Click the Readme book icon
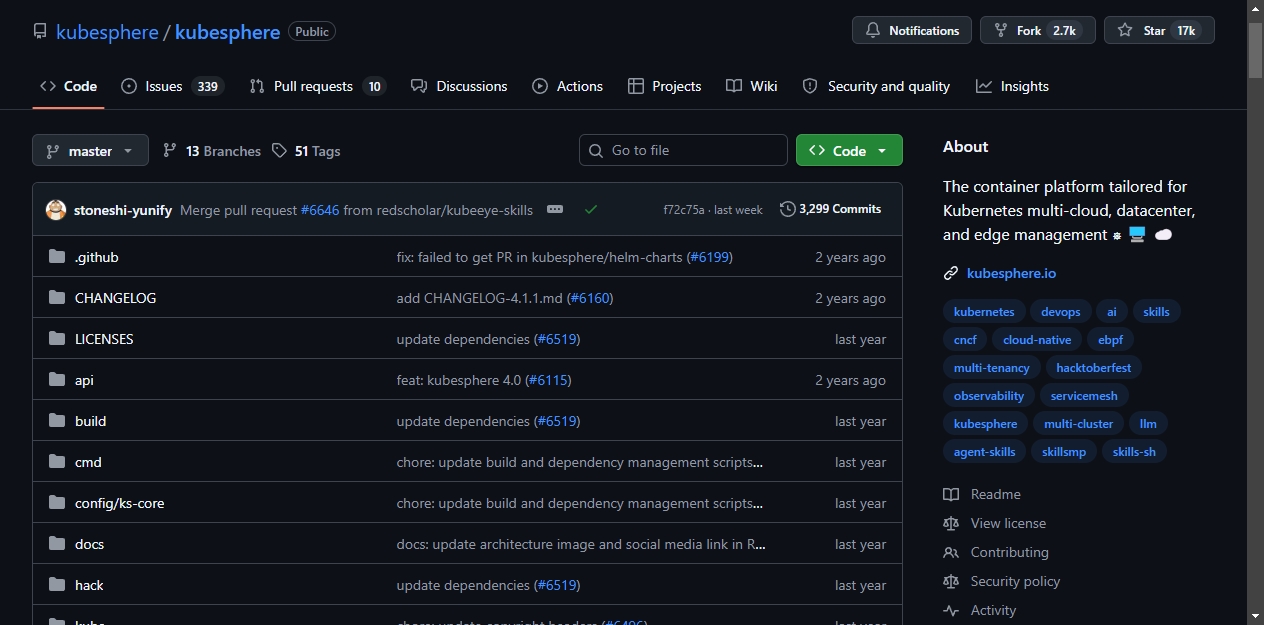The image size is (1264, 625). click(951, 494)
